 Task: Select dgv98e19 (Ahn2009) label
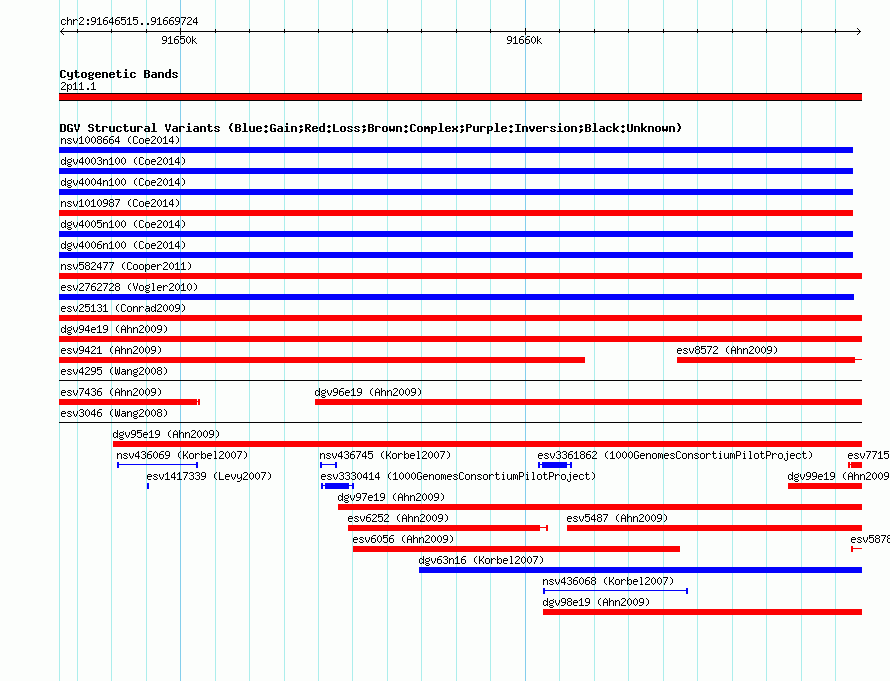coord(597,602)
